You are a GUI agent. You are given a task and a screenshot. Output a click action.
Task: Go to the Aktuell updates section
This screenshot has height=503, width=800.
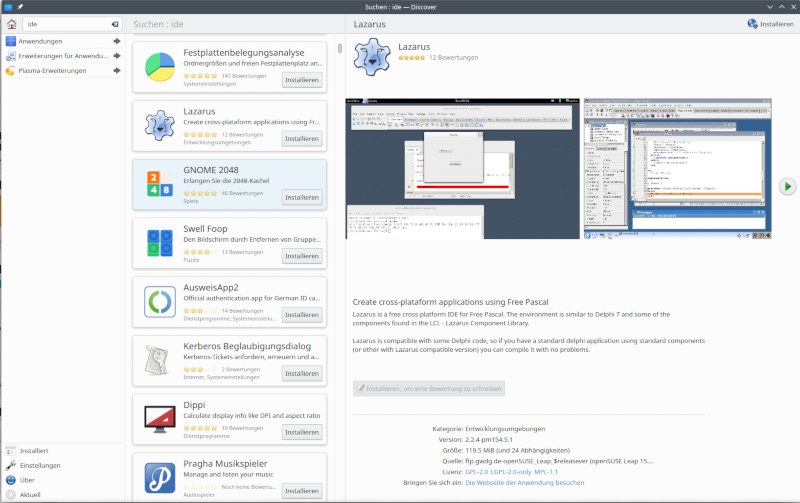(30, 494)
